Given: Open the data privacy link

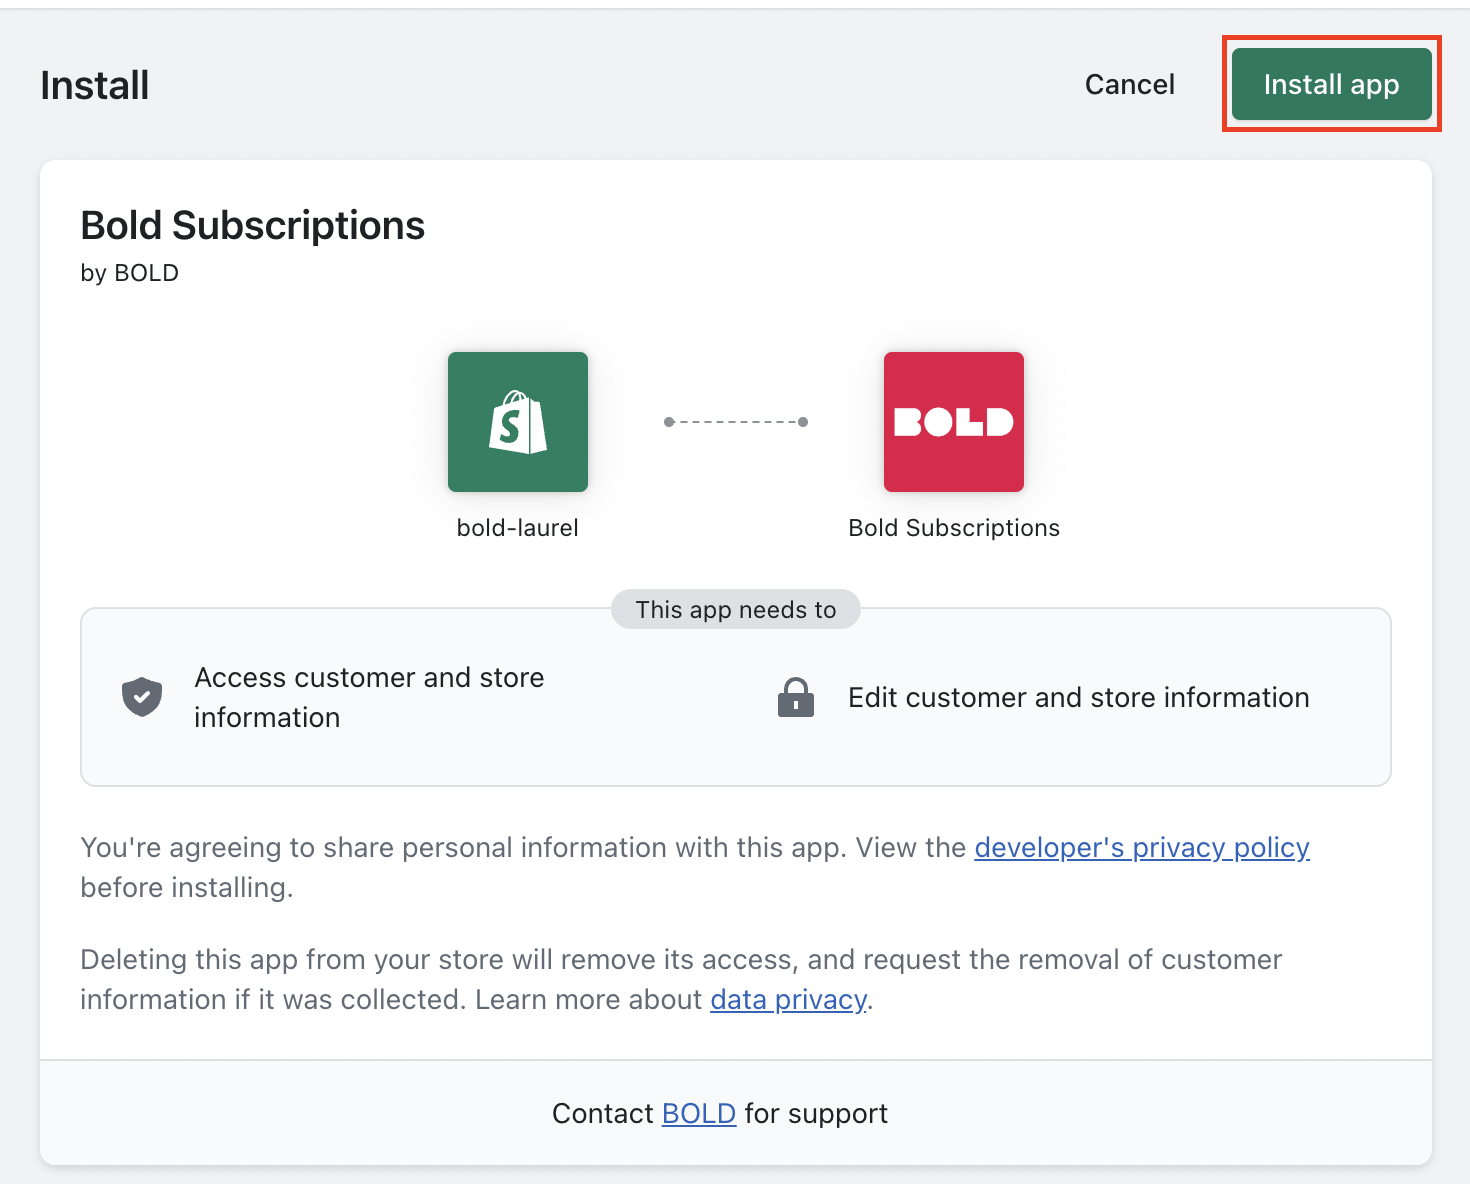Looking at the screenshot, I should [788, 1000].
